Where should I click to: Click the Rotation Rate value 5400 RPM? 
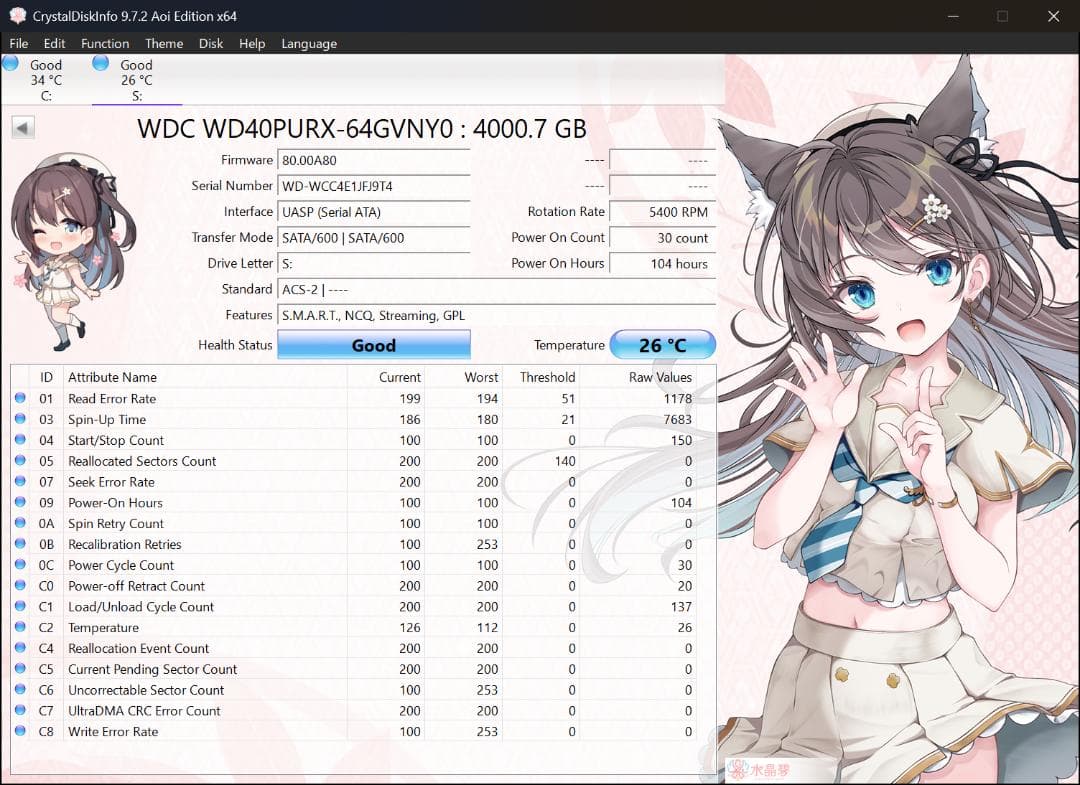pos(663,212)
